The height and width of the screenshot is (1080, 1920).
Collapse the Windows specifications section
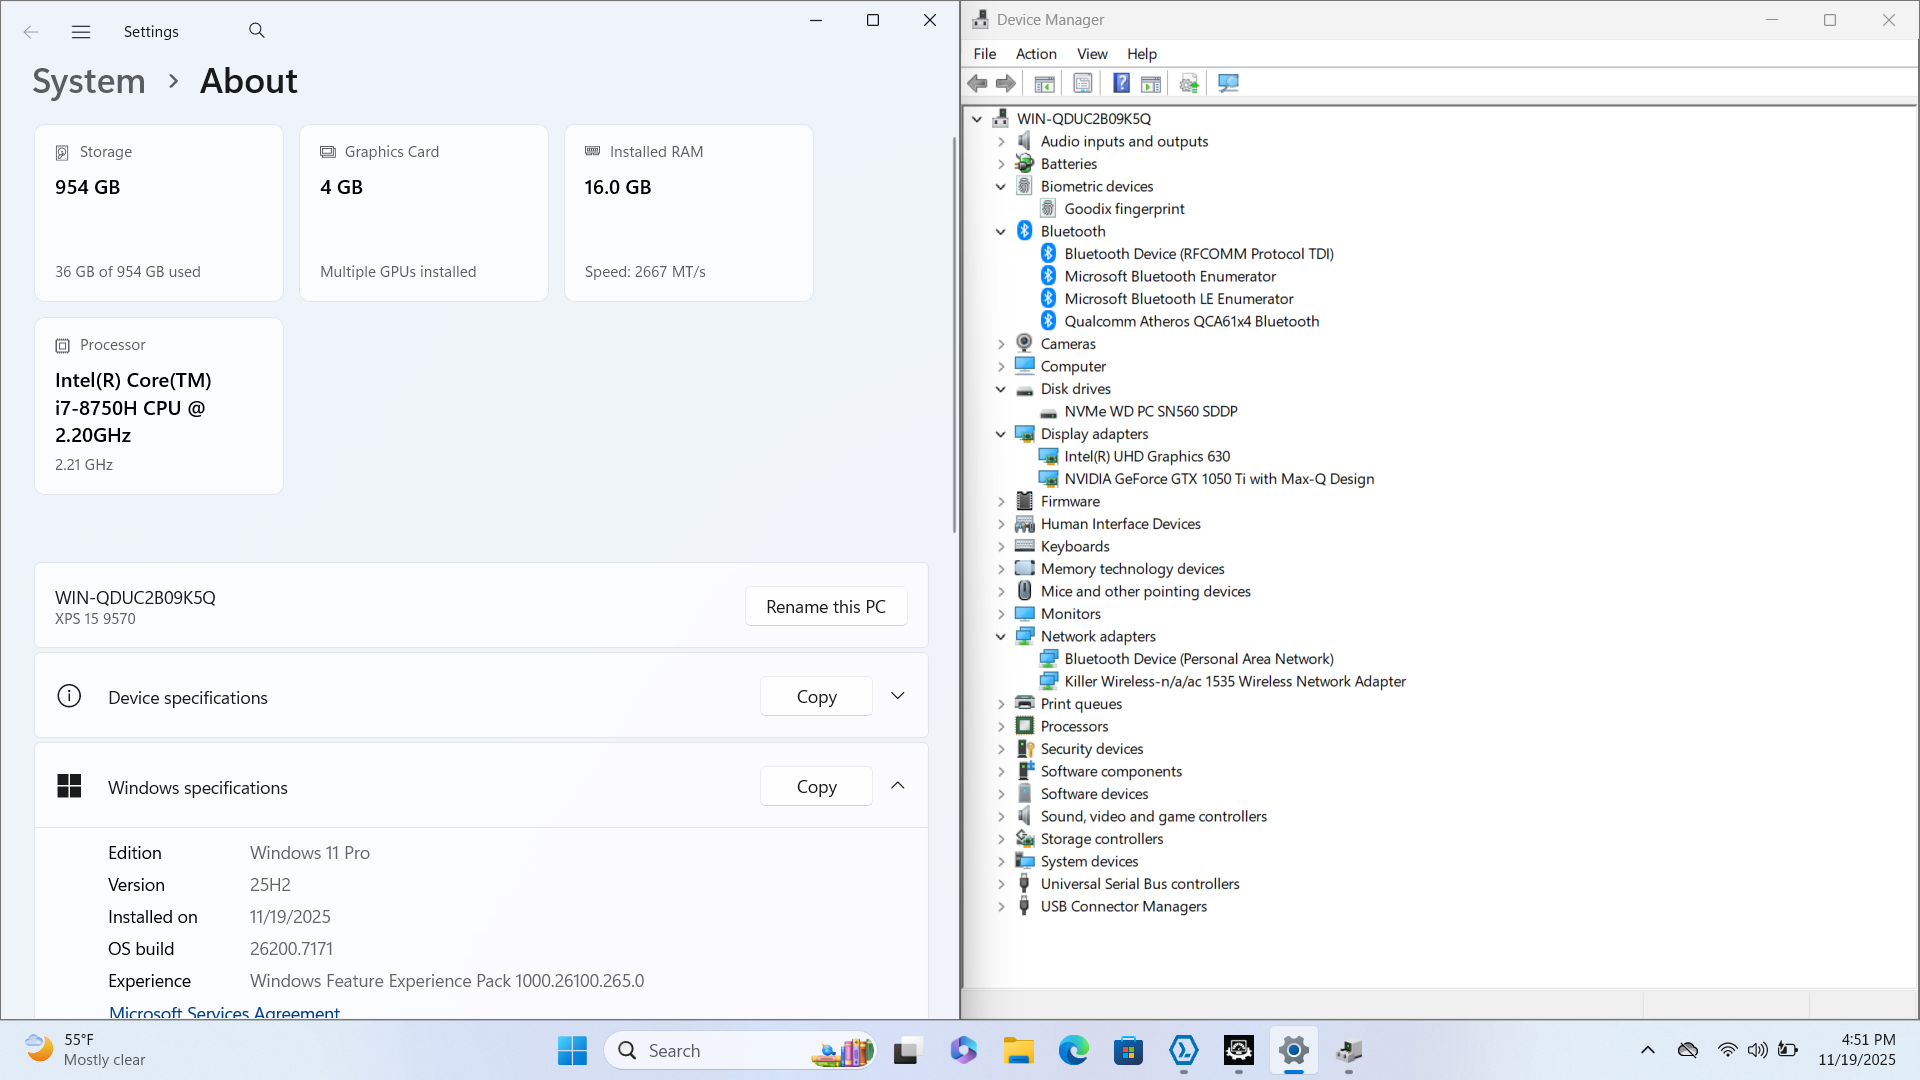point(897,786)
